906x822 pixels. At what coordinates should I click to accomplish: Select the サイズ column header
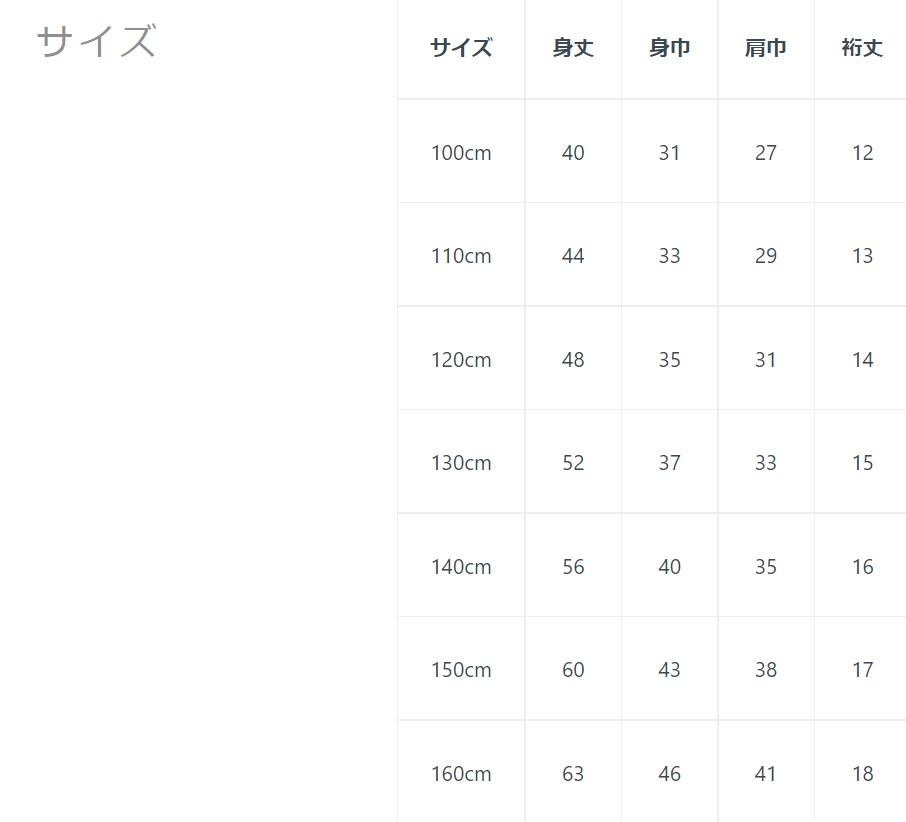coord(461,48)
